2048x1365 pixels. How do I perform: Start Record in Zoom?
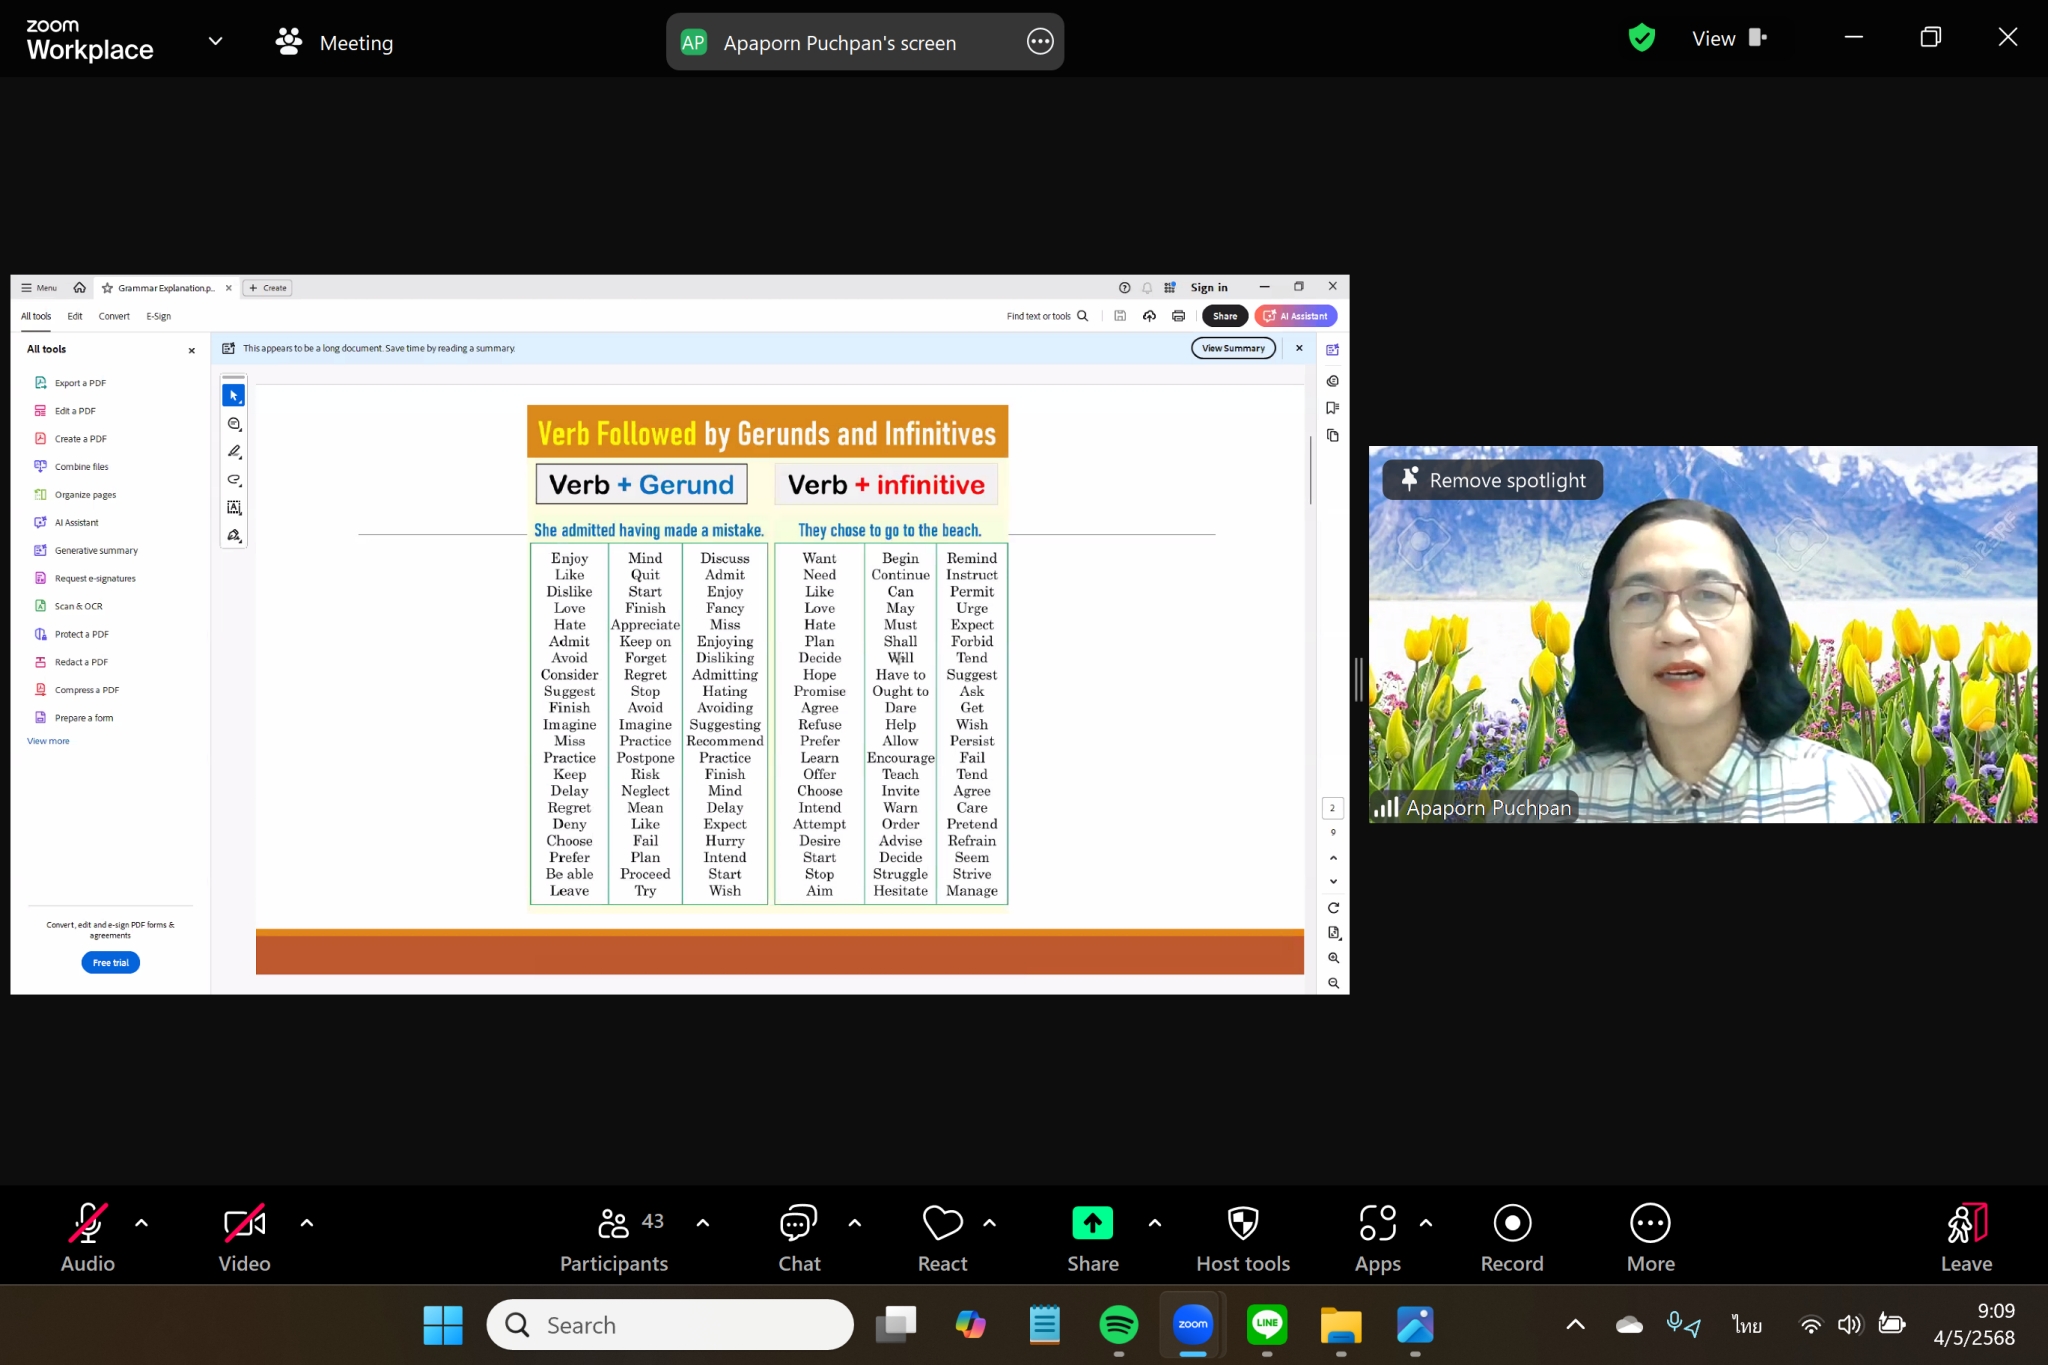pos(1512,1238)
